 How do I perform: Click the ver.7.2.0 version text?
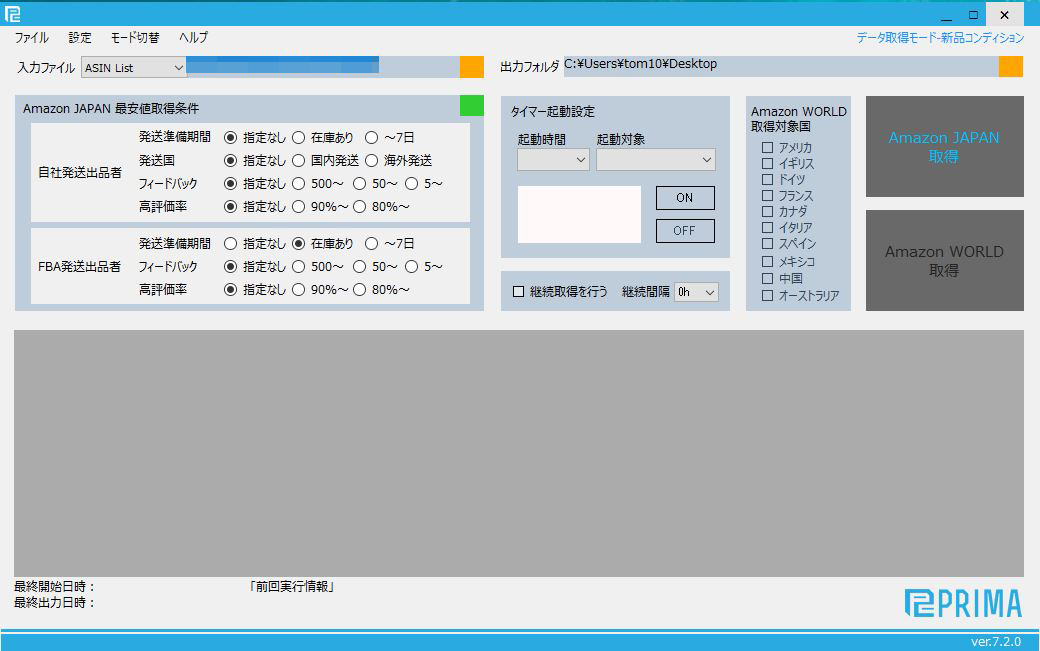click(996, 642)
